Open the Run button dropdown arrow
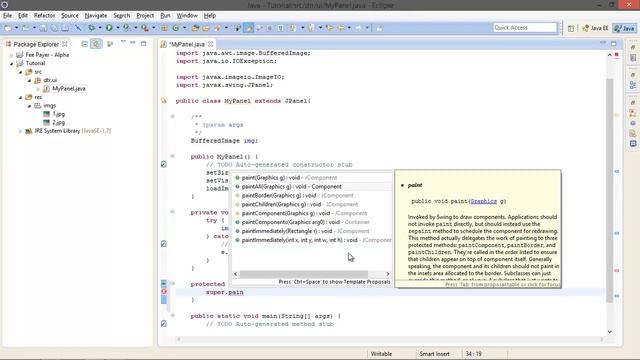 (x=118, y=28)
